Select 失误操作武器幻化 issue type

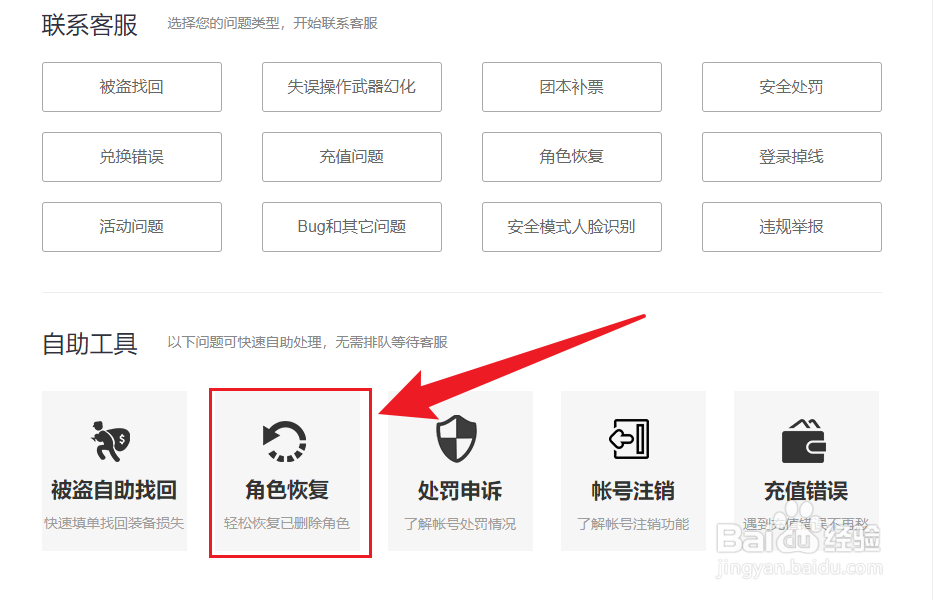352,87
